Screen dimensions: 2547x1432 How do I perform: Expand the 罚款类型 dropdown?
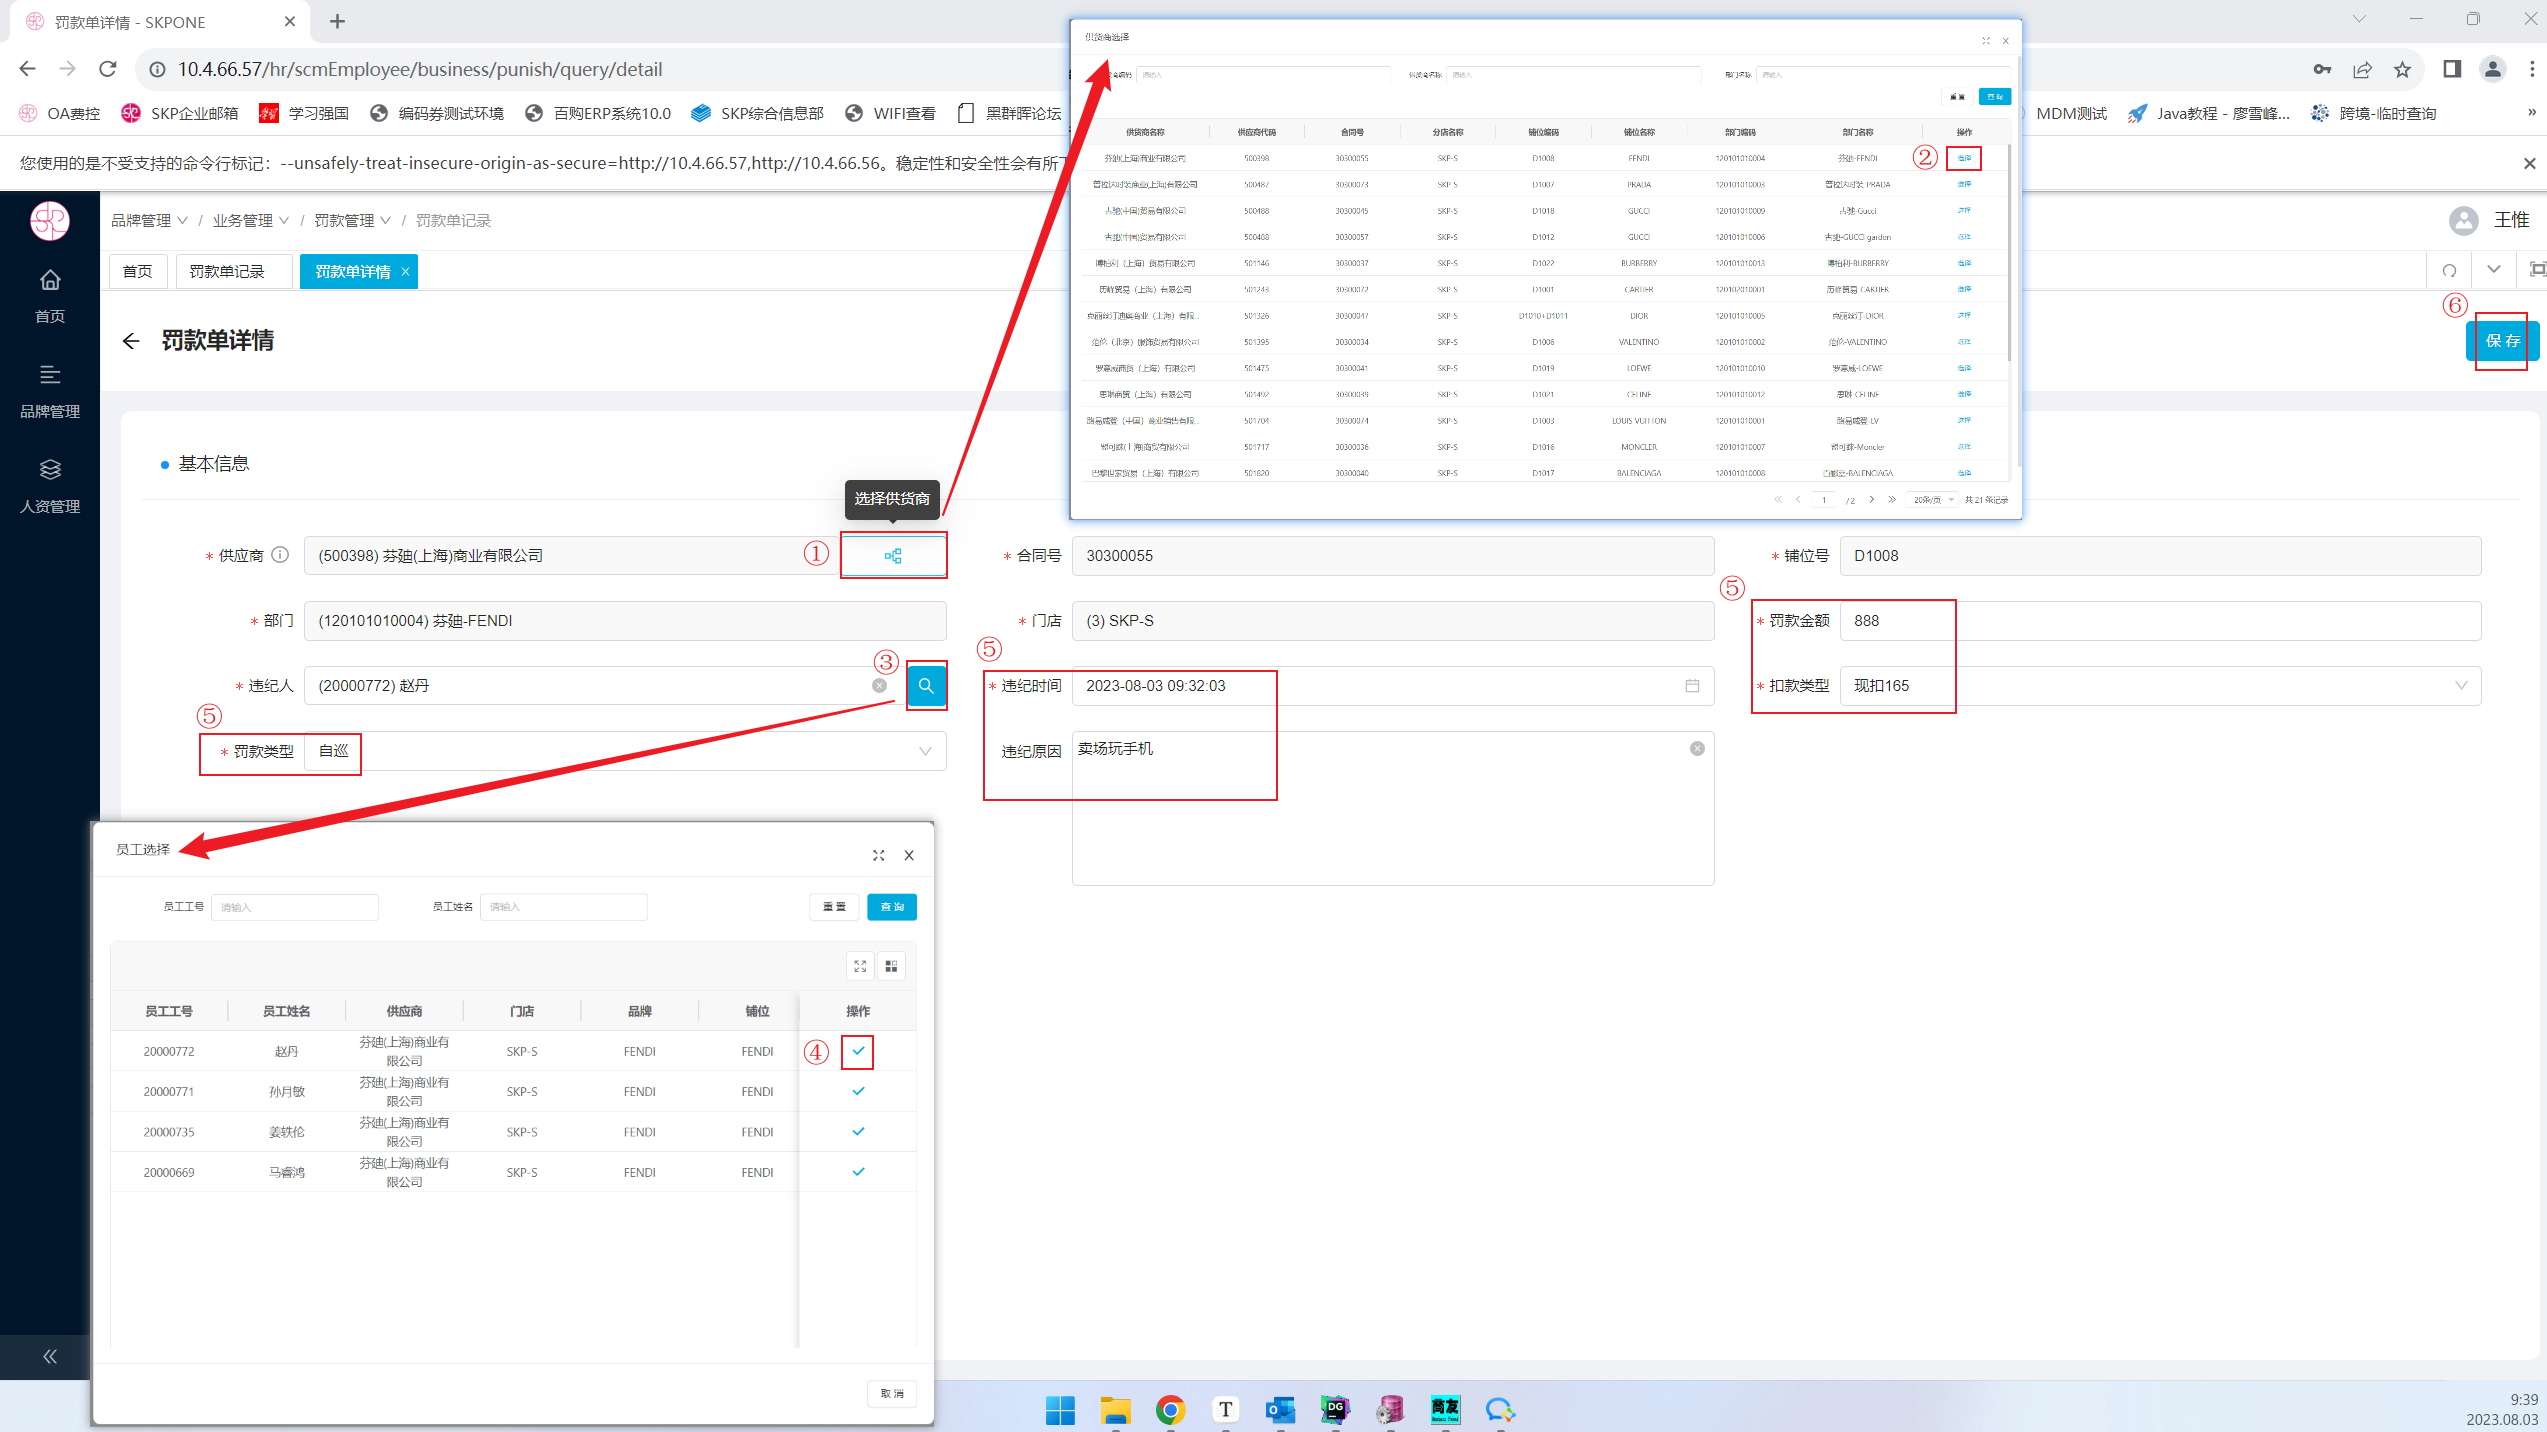tap(925, 751)
